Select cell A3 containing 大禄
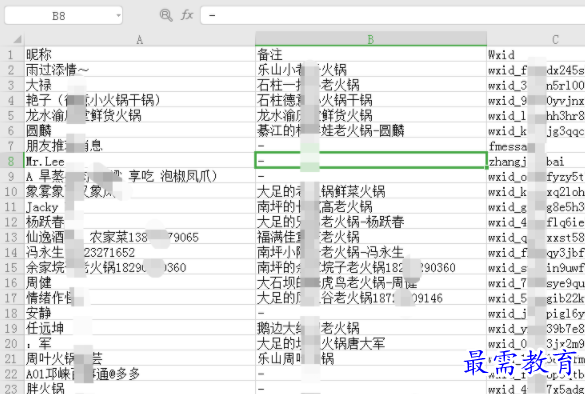Viewport: 585px width, 394px height. [140, 85]
